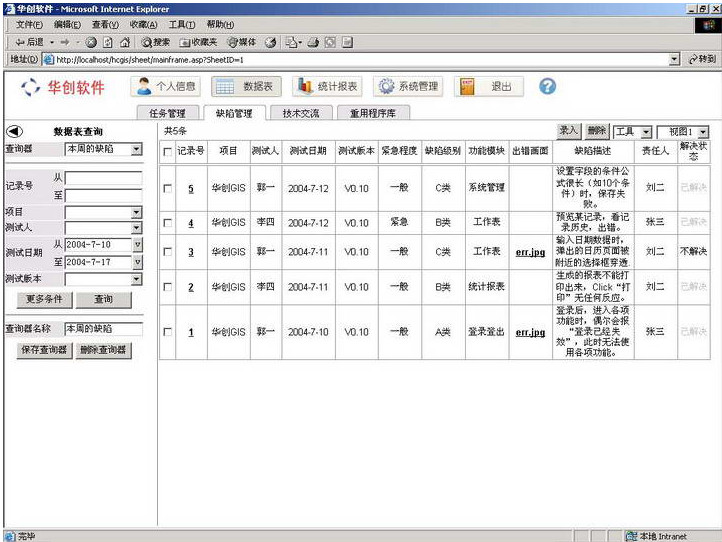Open the history icon in the toolbar

tap(271, 42)
